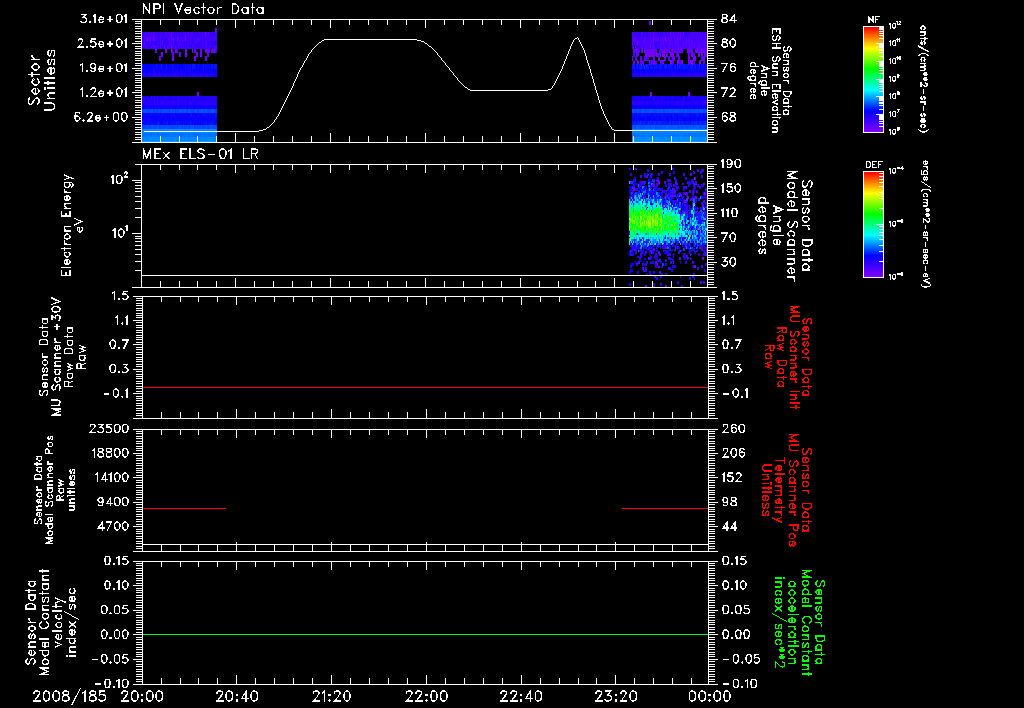Image resolution: width=1024 pixels, height=708 pixels.
Task: Click the '68' Sun Elevation tick label
Action: 729,117
